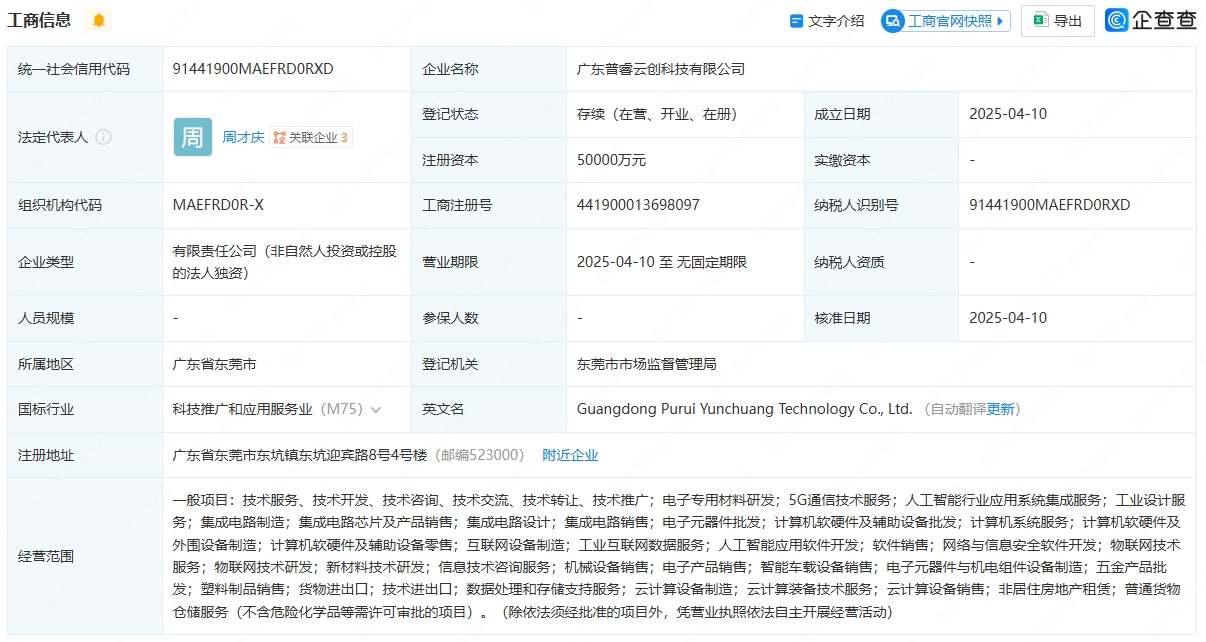
Task: Select credit code 91441900MAEFRD0RXD in first row
Action: [253, 69]
